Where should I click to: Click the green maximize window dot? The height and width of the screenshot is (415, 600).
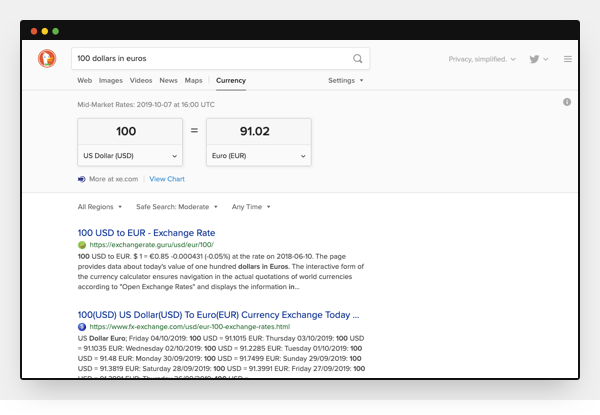click(55, 31)
